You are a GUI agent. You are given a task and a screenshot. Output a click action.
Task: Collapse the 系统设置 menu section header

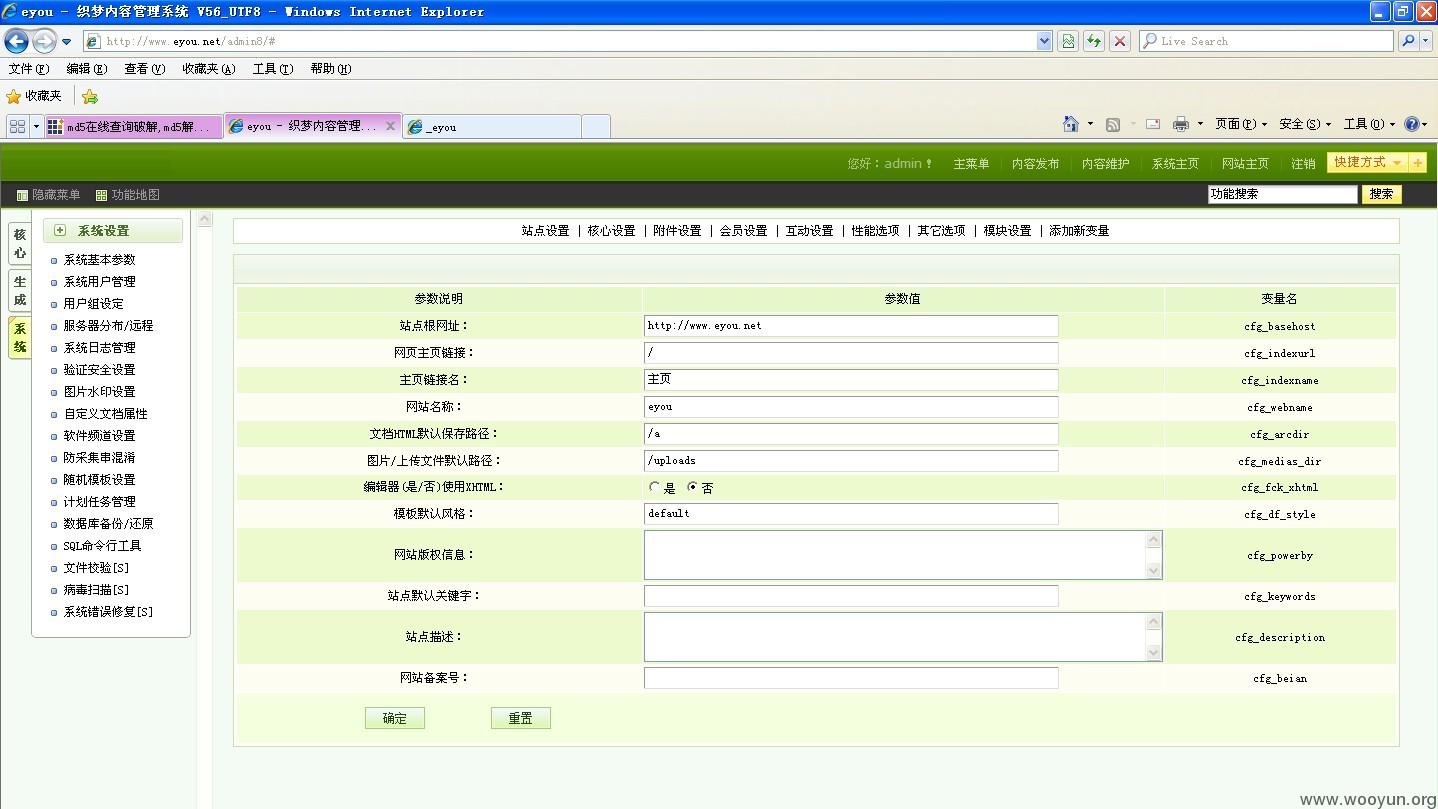113,230
